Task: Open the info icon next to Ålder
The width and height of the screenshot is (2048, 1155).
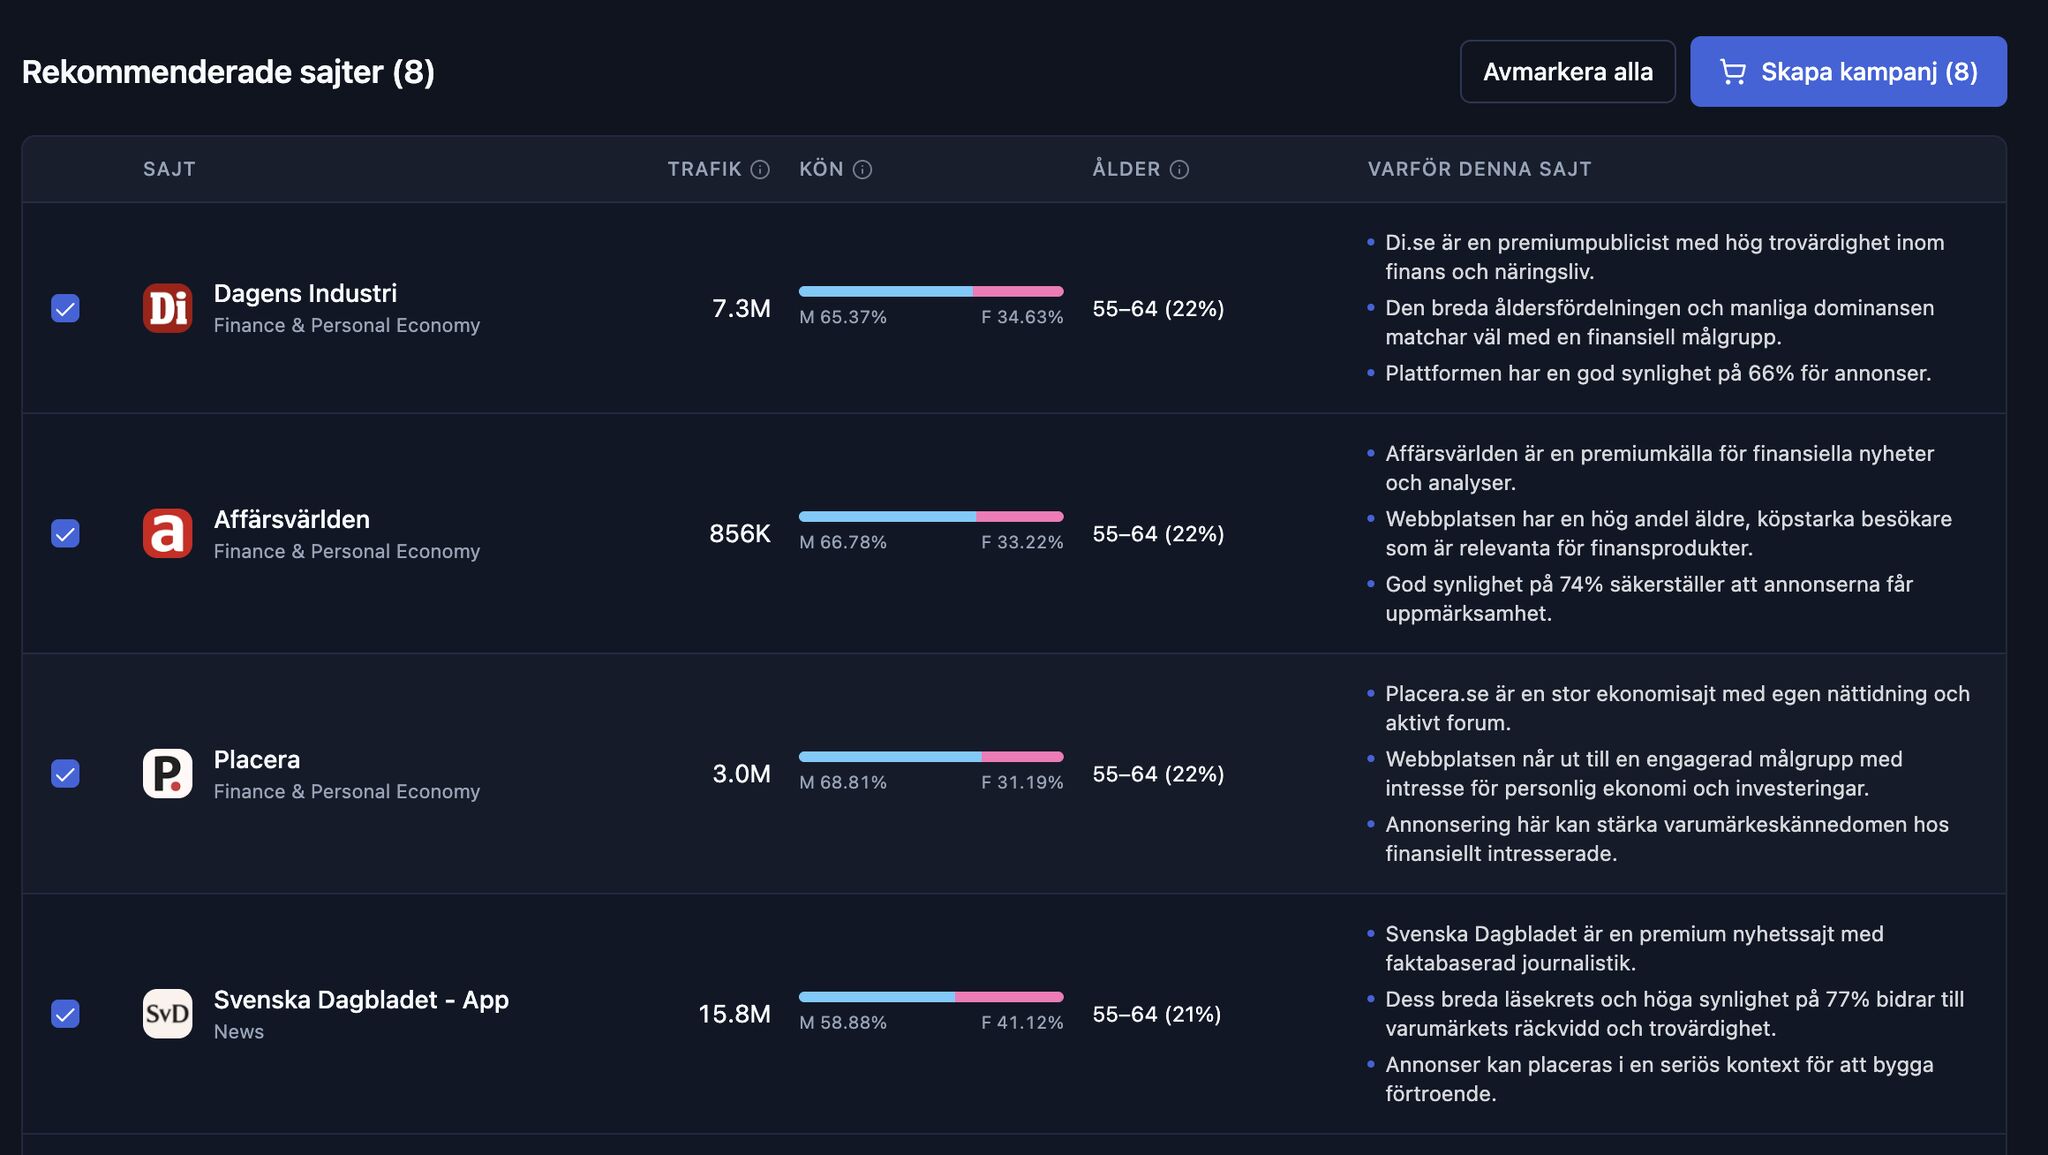Action: click(1179, 169)
